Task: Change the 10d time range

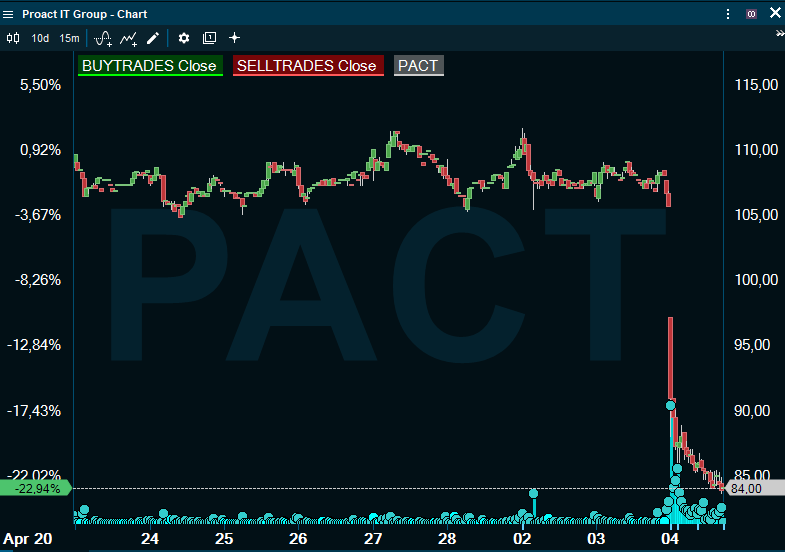Action: tap(40, 38)
